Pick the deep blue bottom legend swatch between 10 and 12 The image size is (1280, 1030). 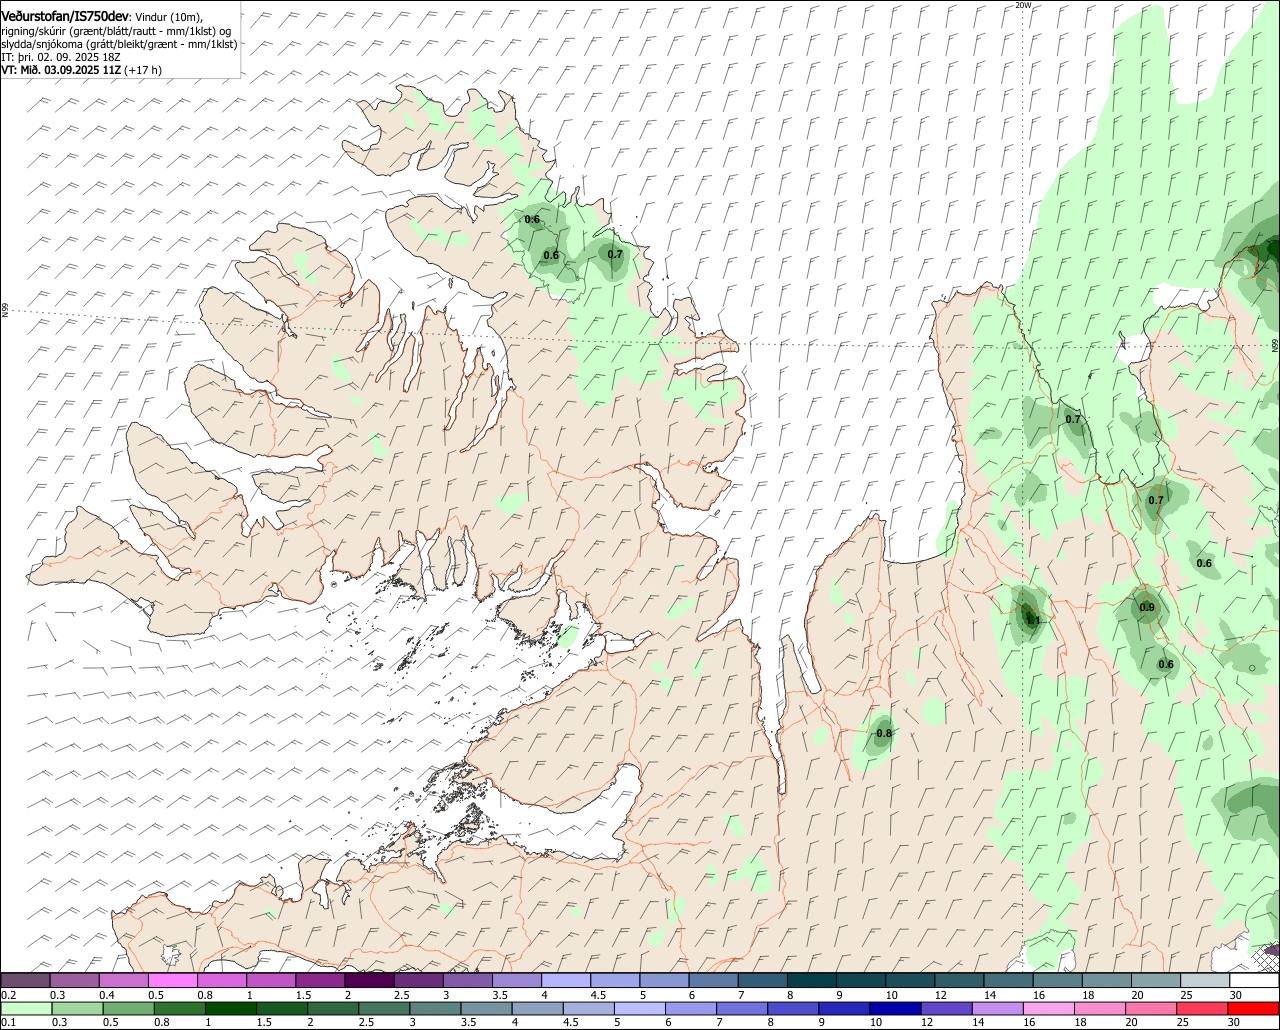pos(897,1009)
